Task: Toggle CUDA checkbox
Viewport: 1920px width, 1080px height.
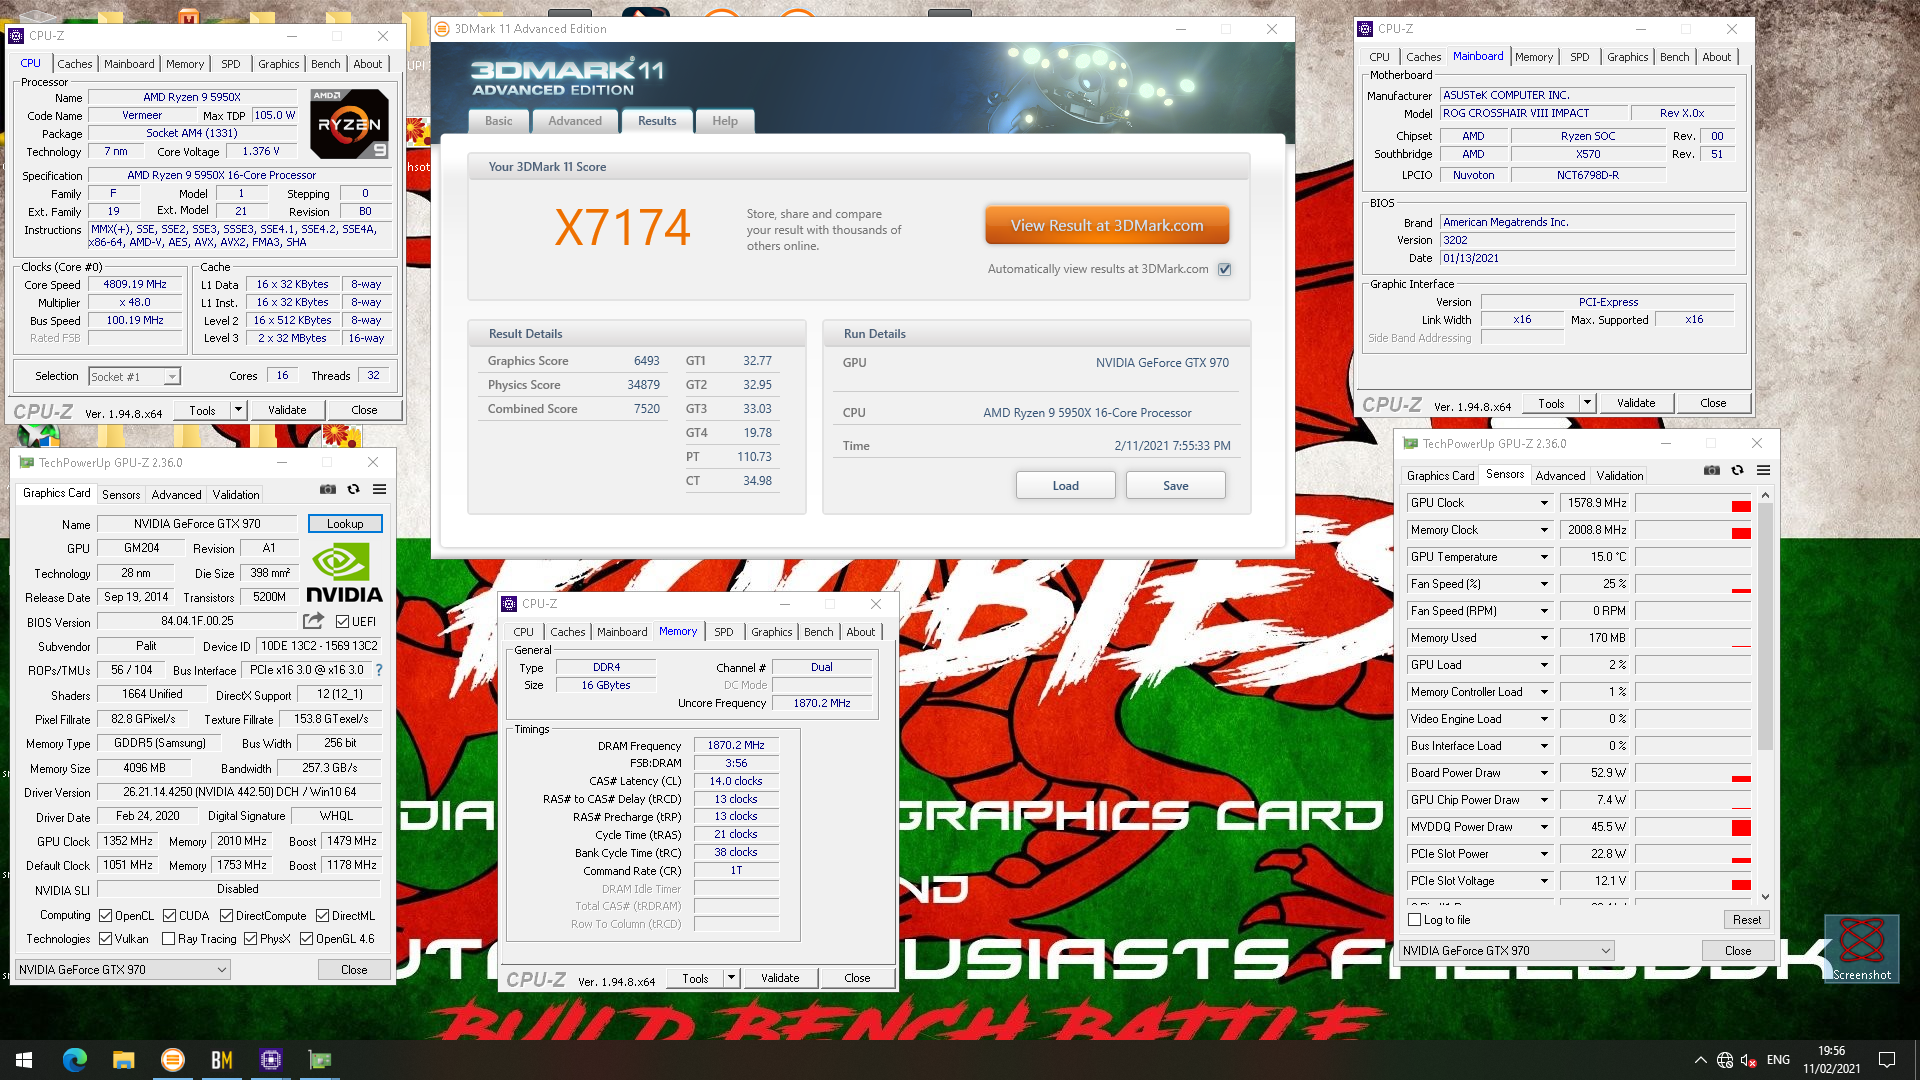Action: (169, 916)
